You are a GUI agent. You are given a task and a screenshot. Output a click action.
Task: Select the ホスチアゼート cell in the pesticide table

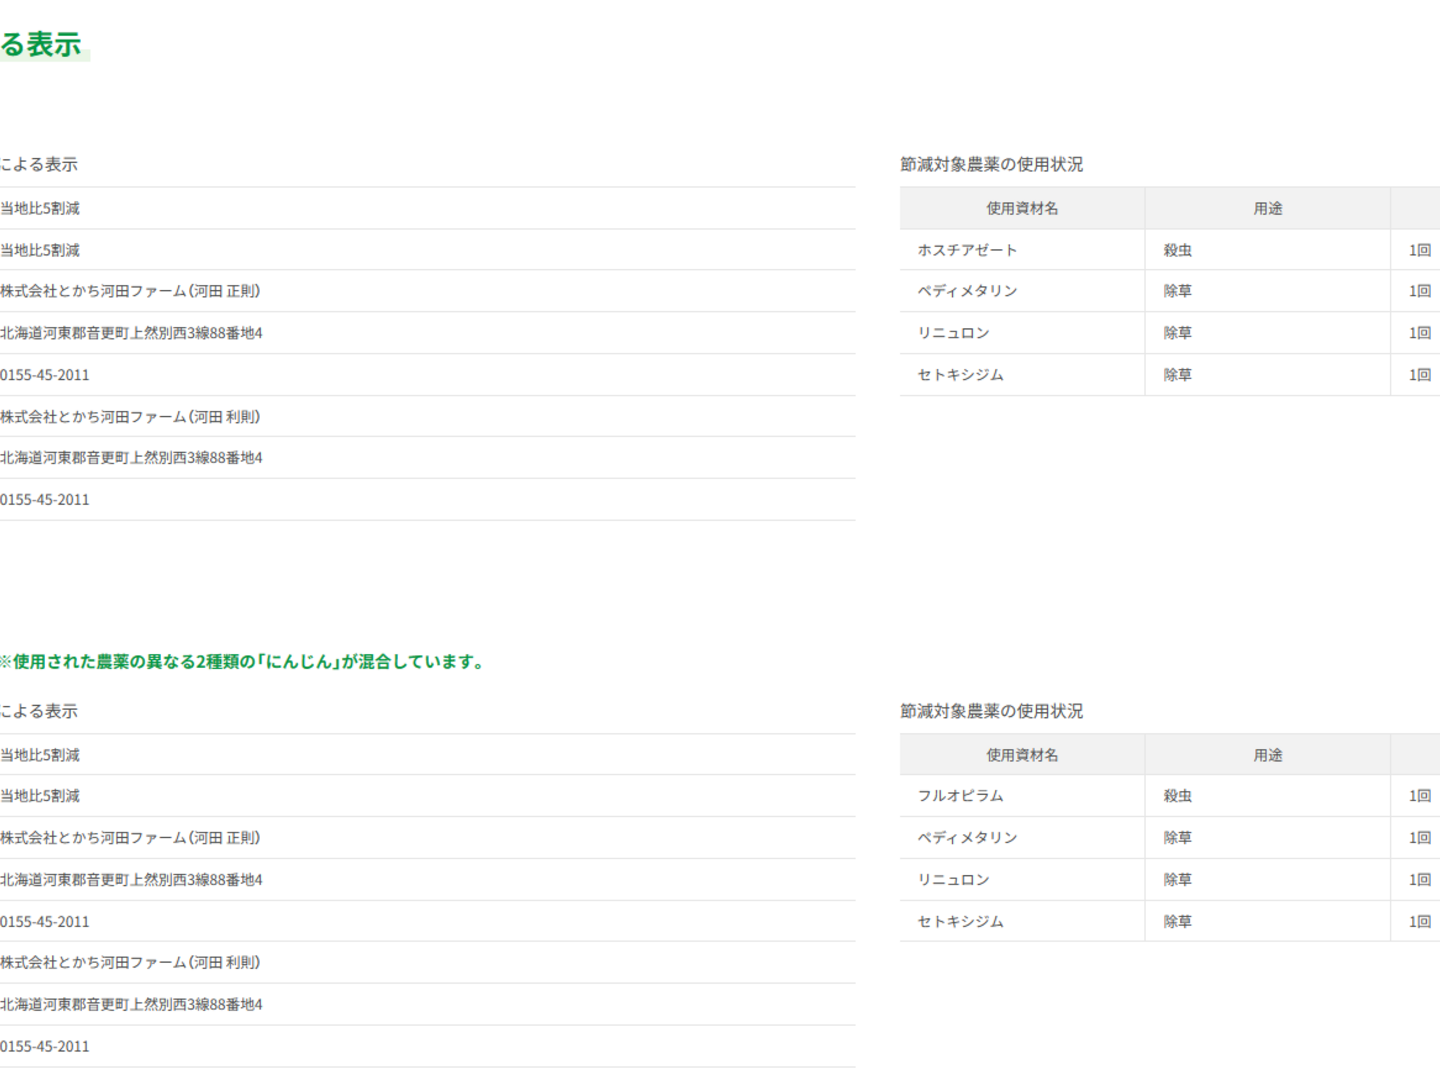tap(967, 250)
